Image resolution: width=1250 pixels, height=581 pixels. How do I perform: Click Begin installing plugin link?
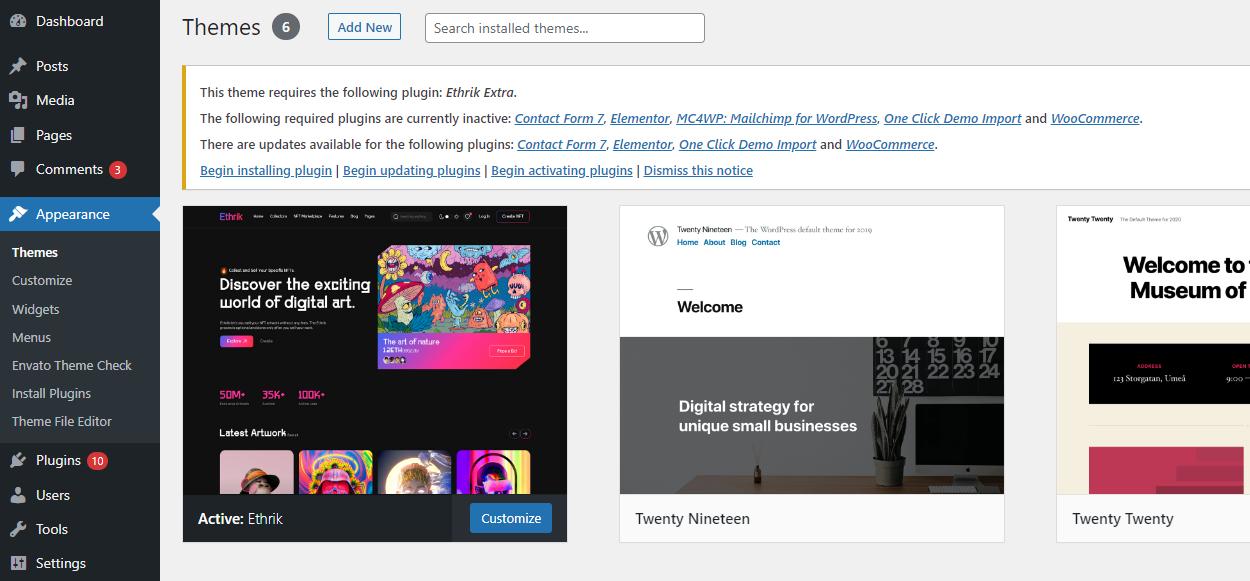266,170
